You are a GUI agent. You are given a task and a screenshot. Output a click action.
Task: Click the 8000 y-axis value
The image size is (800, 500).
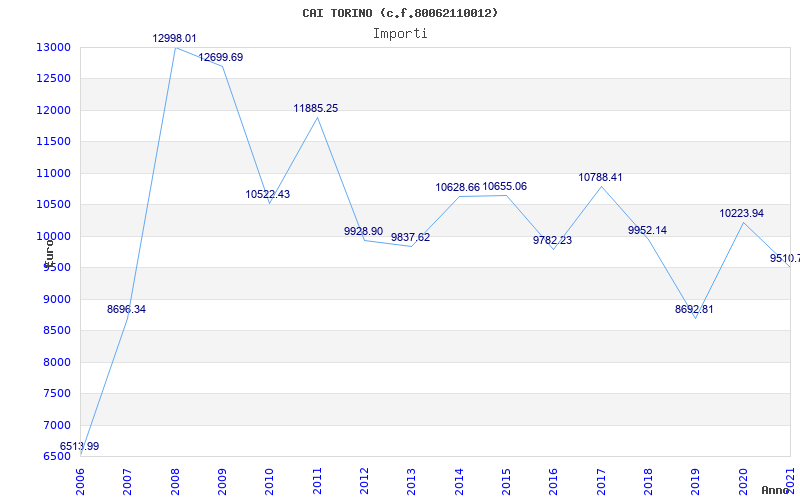click(56, 362)
